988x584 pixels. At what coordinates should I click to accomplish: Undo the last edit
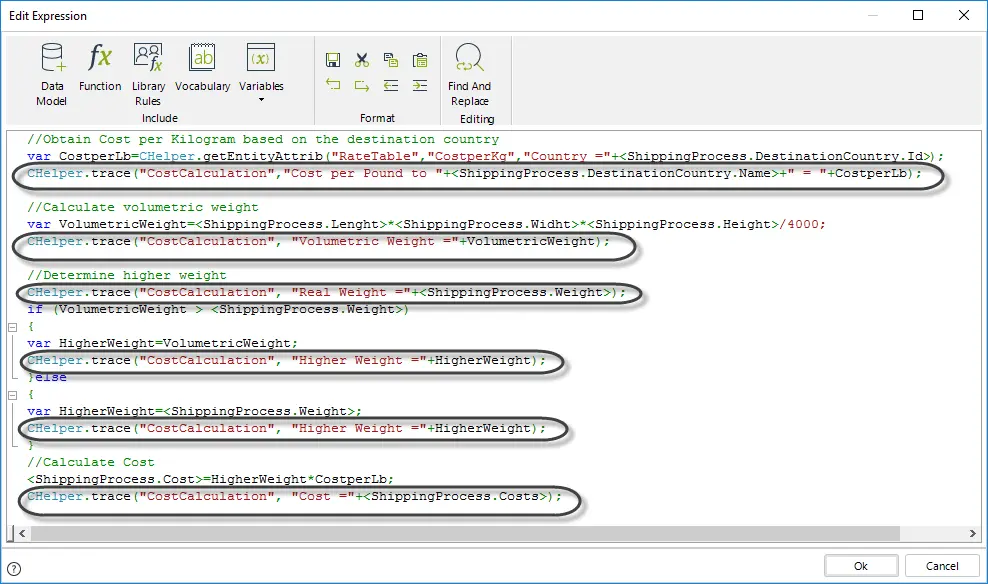point(333,85)
